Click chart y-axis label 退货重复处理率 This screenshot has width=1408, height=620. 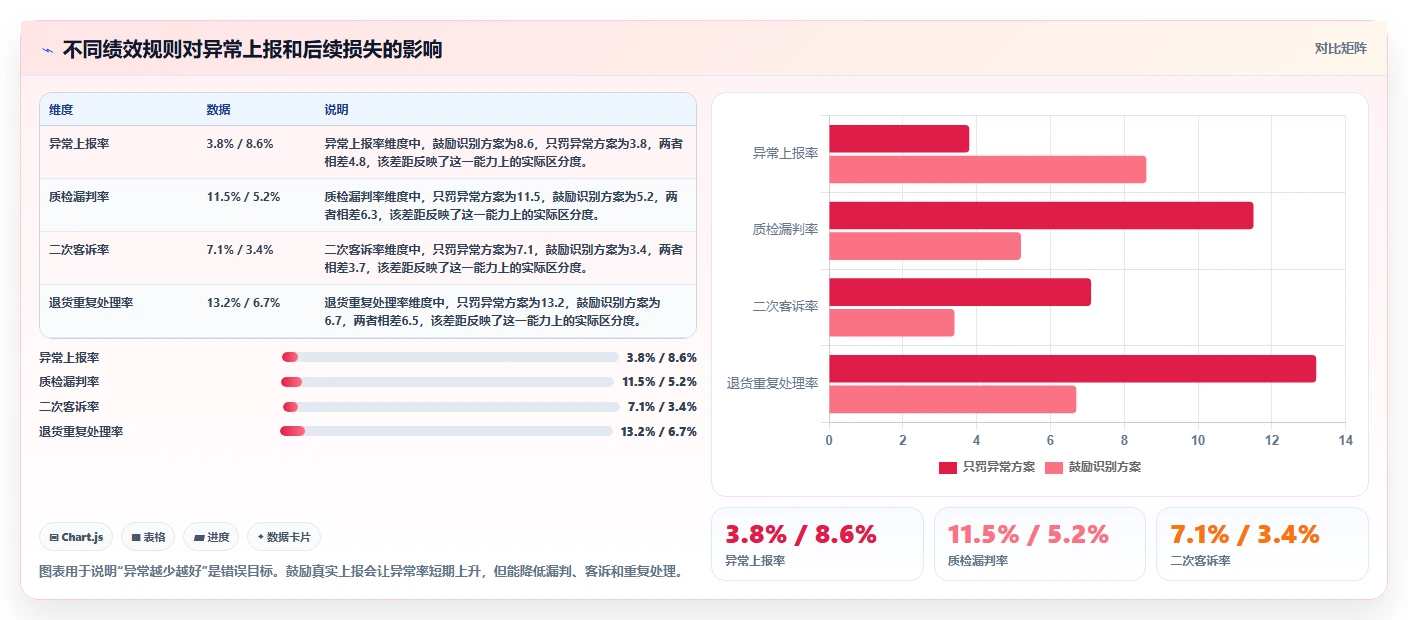click(x=772, y=383)
